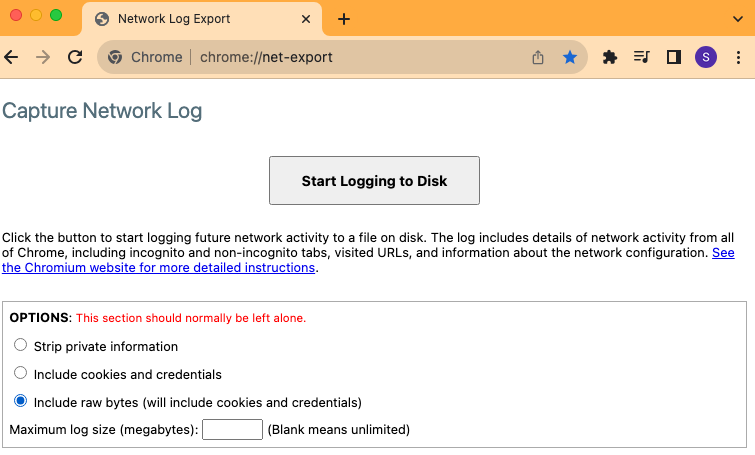This screenshot has width=755, height=455.
Task: Select Include cookies and credentials option
Action: (21, 374)
